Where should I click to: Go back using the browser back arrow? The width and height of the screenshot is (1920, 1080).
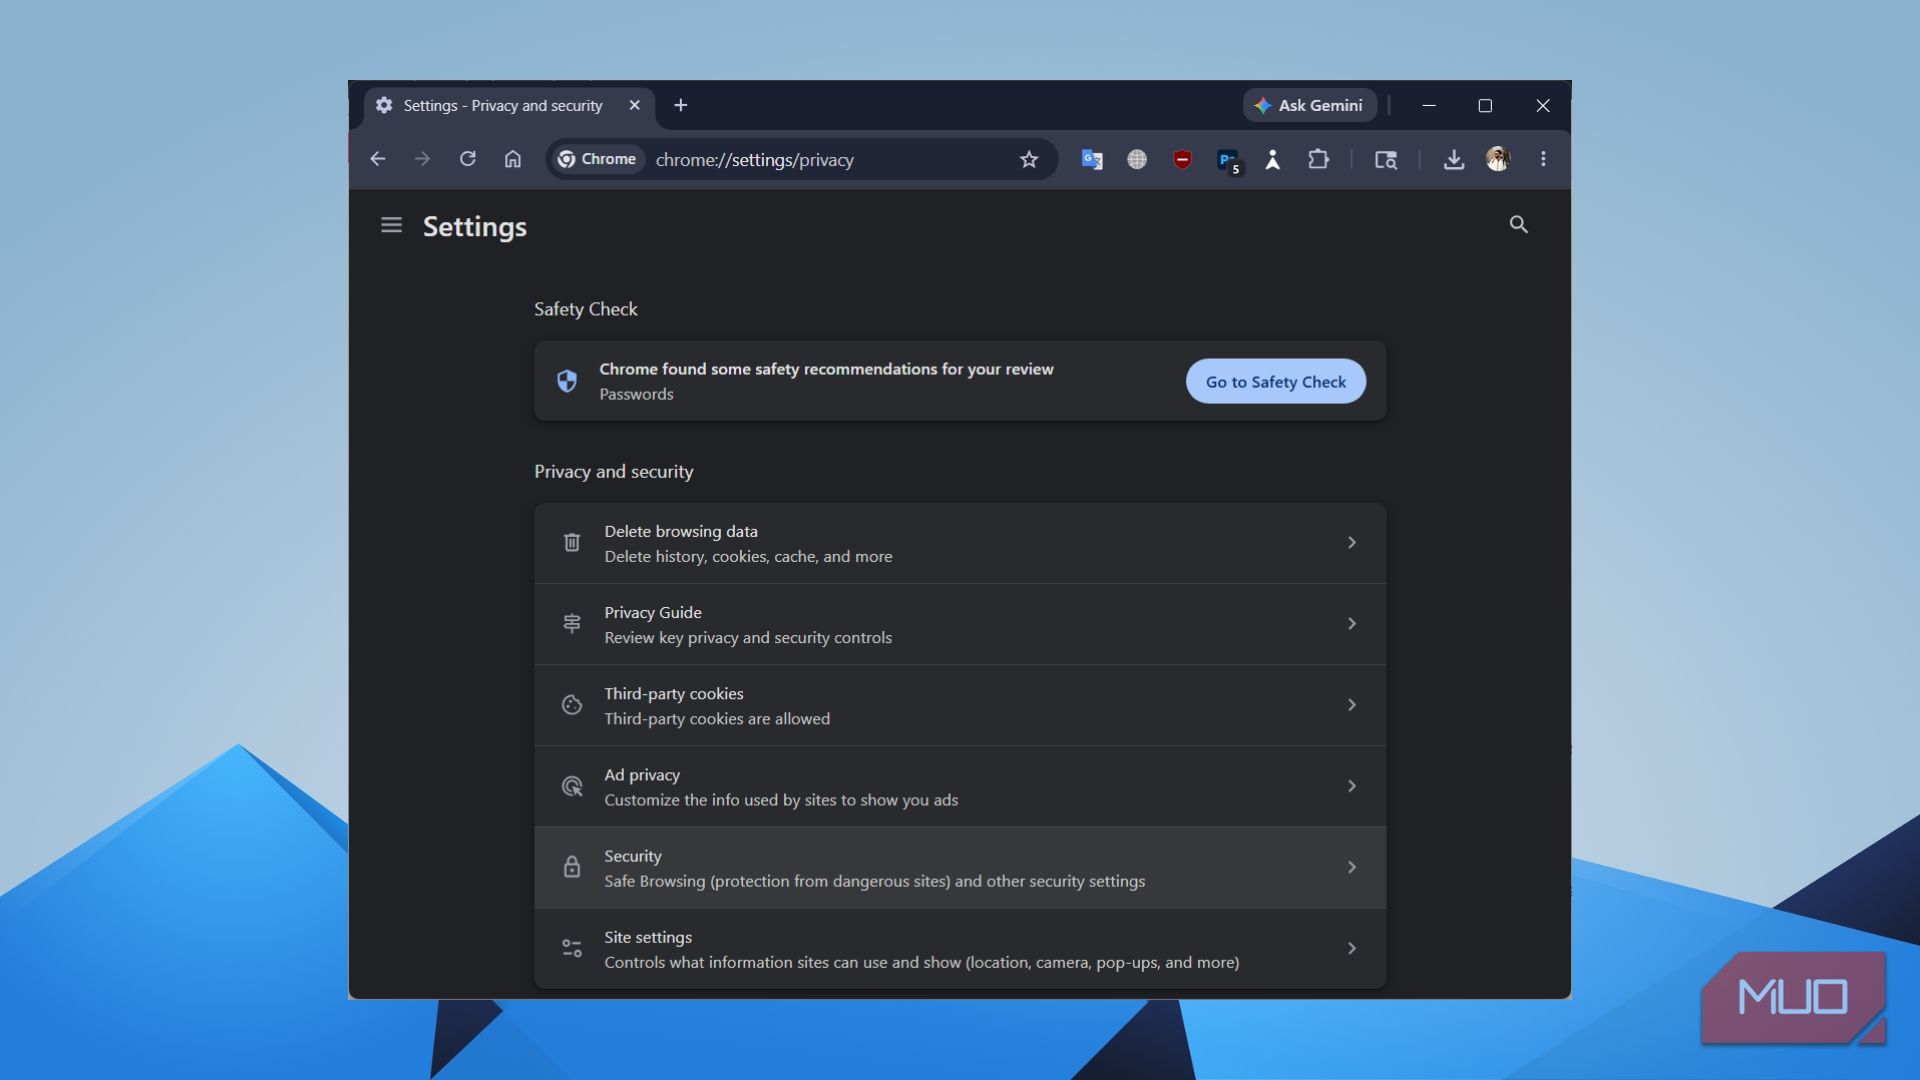tap(377, 159)
